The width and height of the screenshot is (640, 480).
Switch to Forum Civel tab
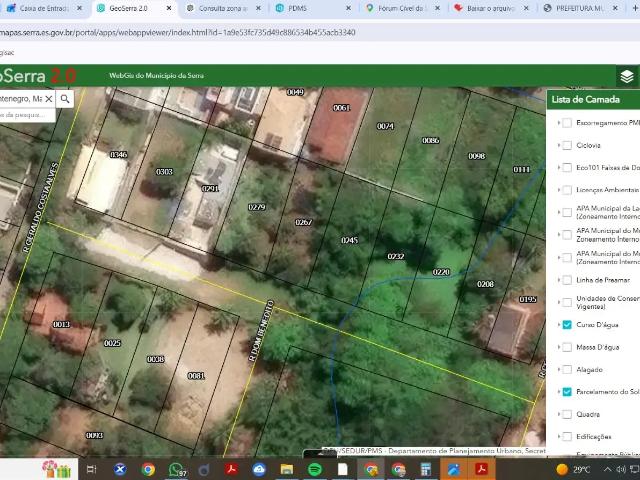coord(402,8)
